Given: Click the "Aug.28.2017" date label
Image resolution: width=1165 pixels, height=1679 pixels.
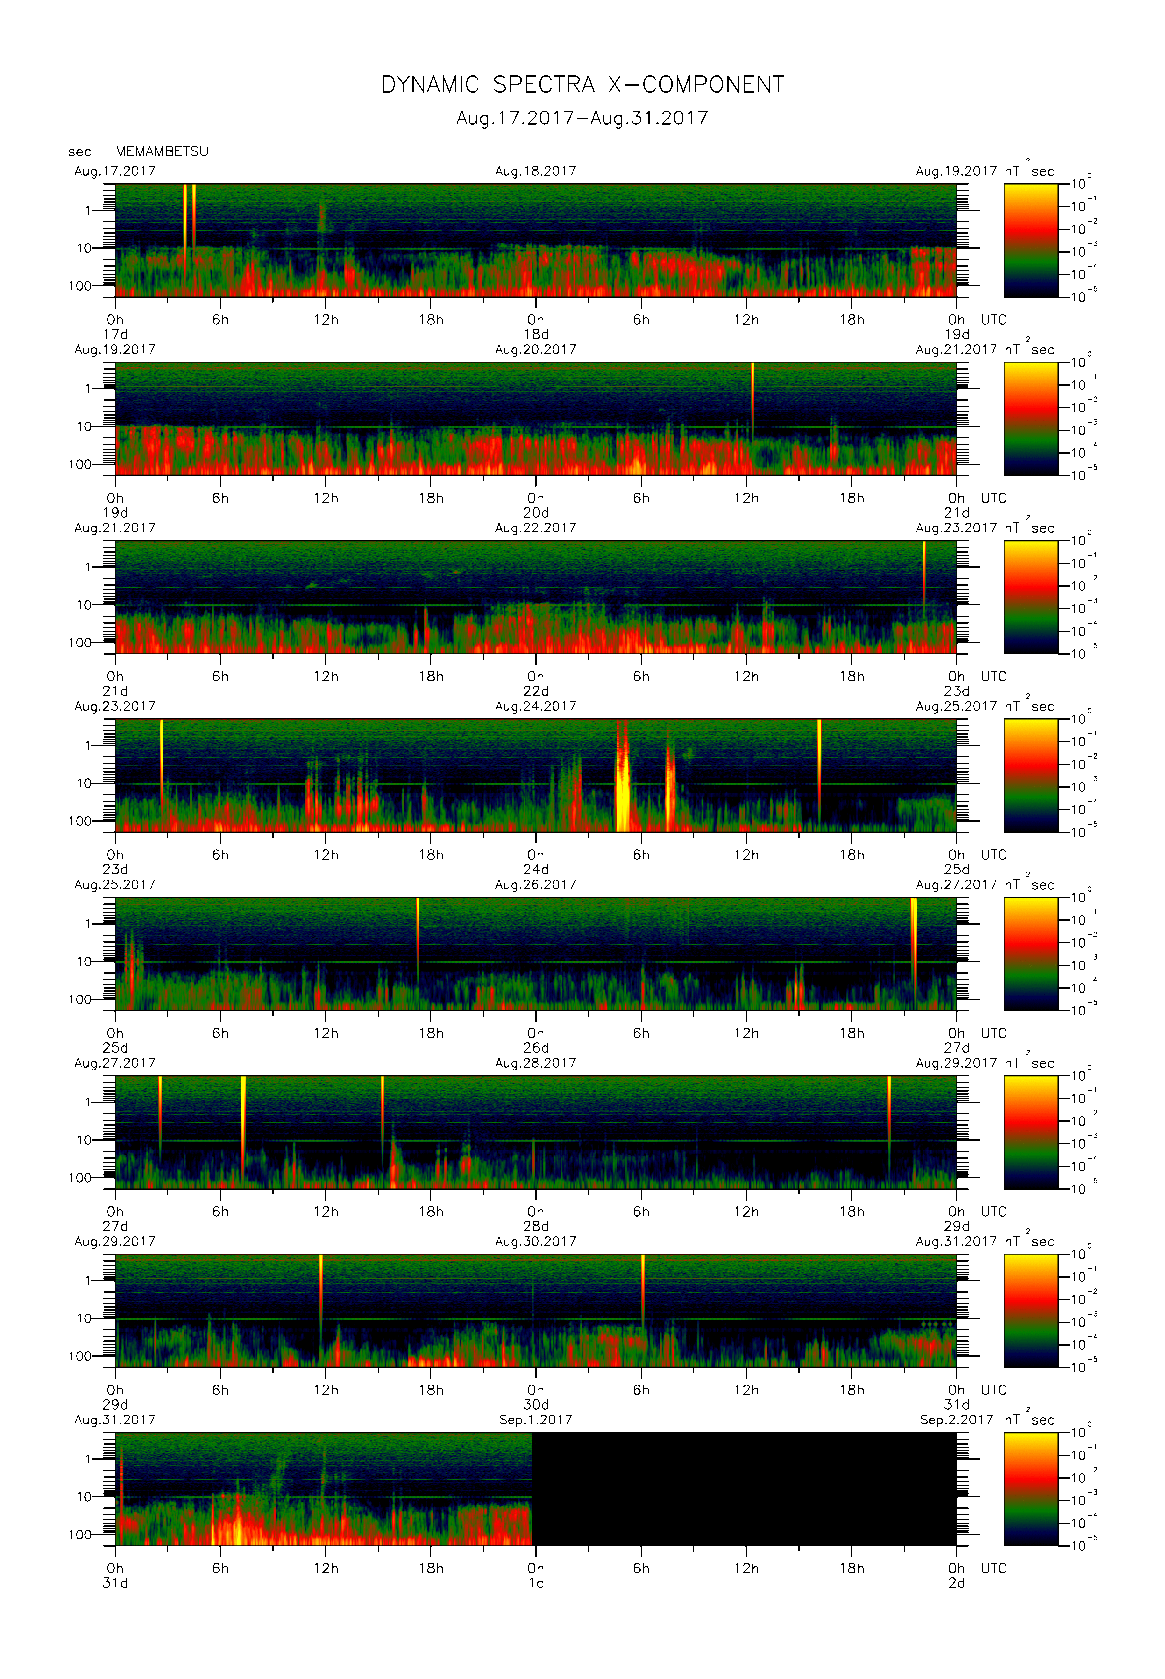Looking at the screenshot, I should (x=536, y=1063).
